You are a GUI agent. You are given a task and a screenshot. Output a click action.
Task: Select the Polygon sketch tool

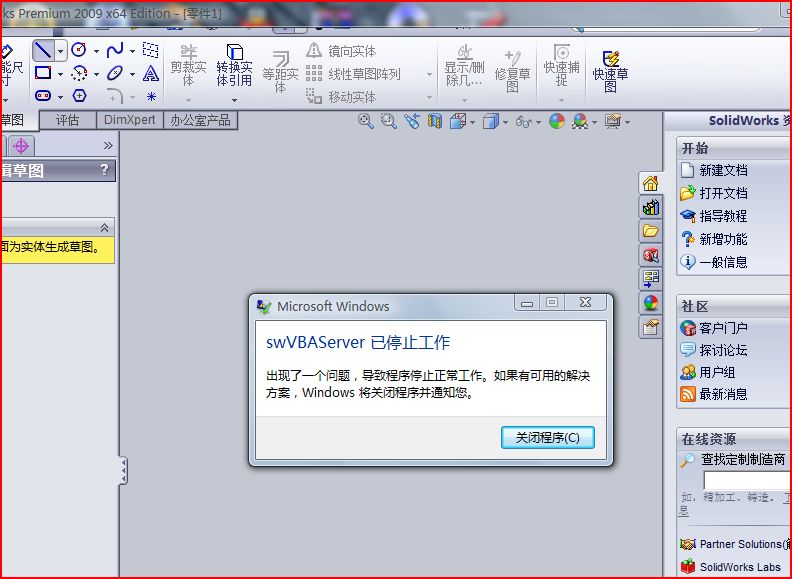(x=79, y=95)
